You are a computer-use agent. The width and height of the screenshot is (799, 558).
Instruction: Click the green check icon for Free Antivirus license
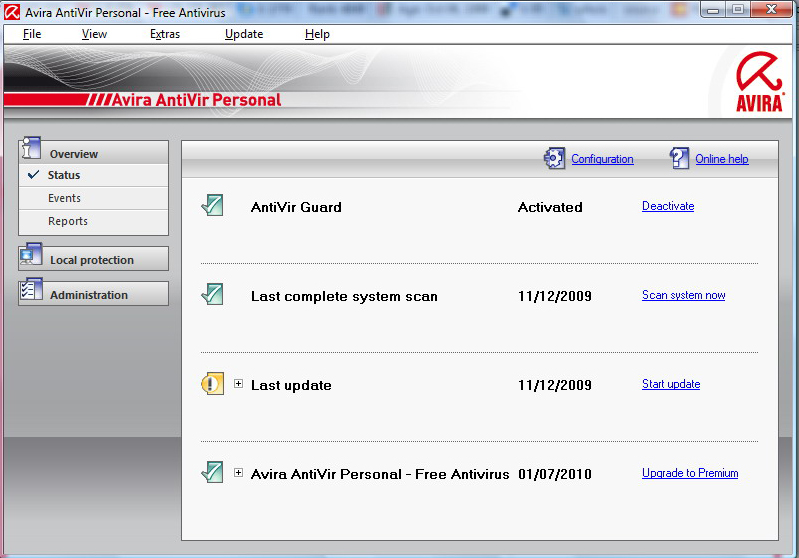(212, 472)
